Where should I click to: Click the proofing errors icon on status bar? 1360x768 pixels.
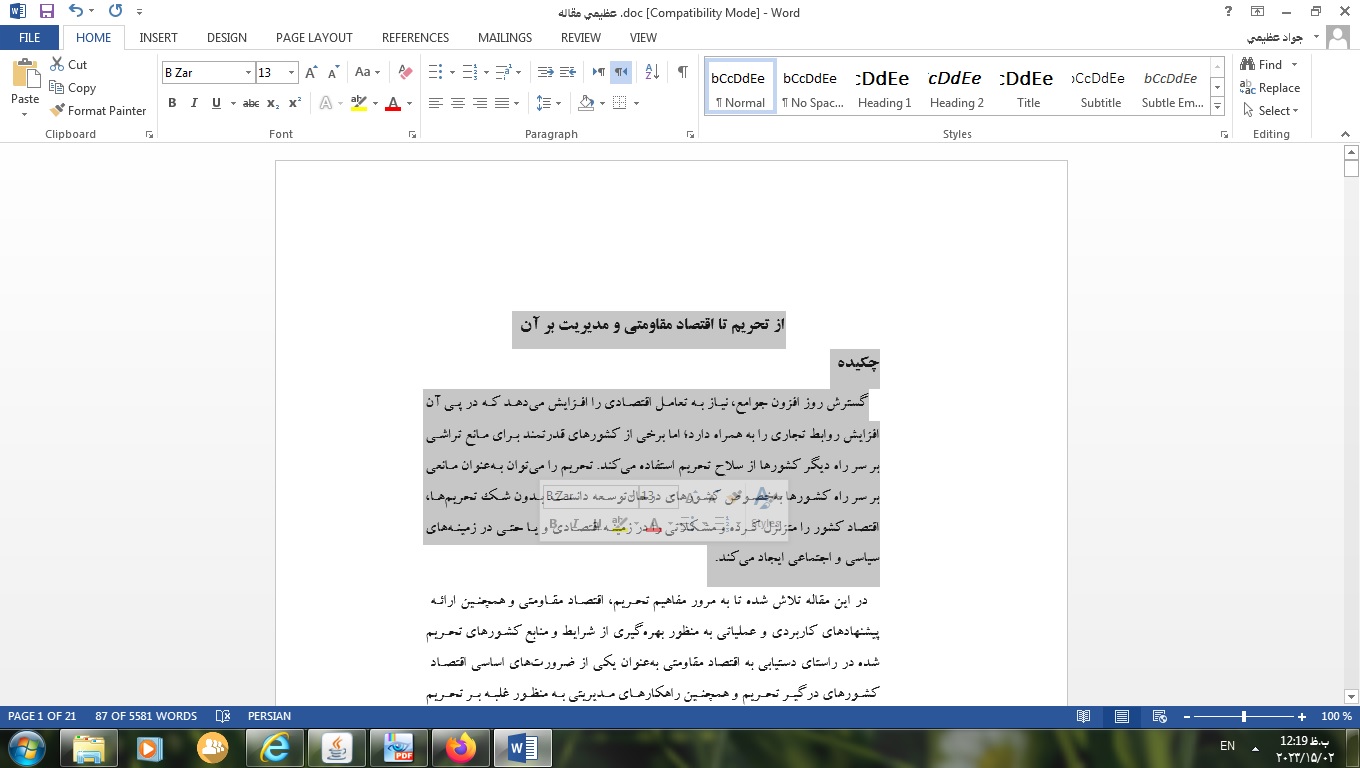222,716
